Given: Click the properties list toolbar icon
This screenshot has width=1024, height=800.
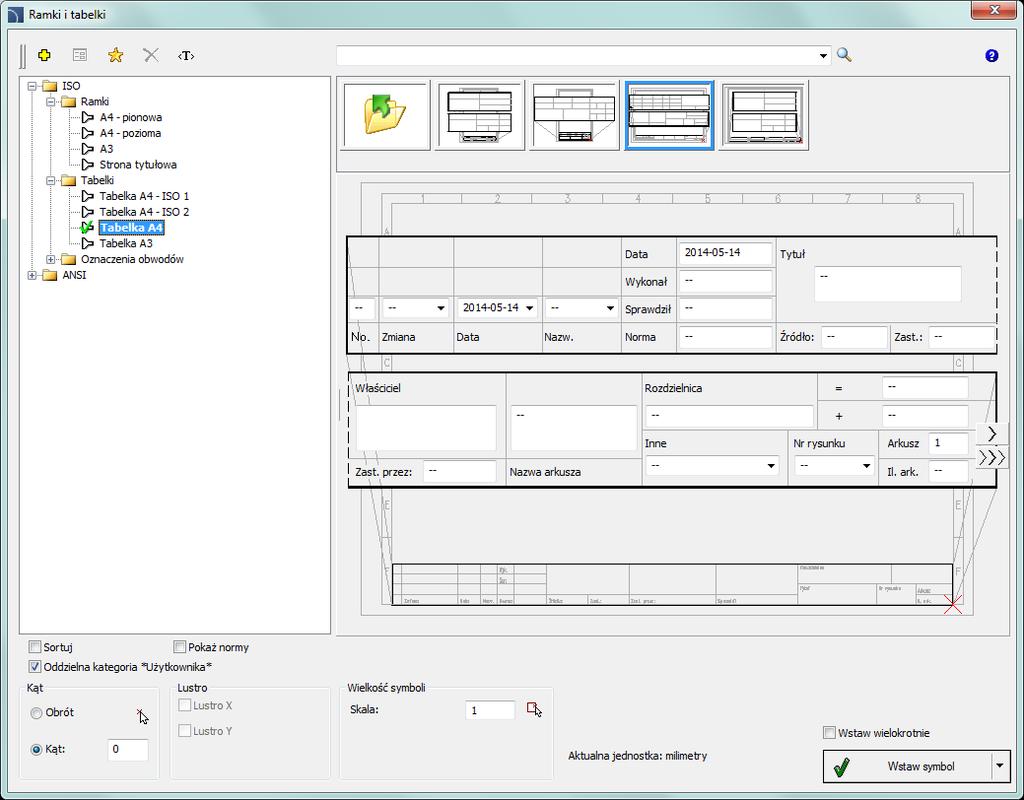Looking at the screenshot, I should tap(80, 56).
